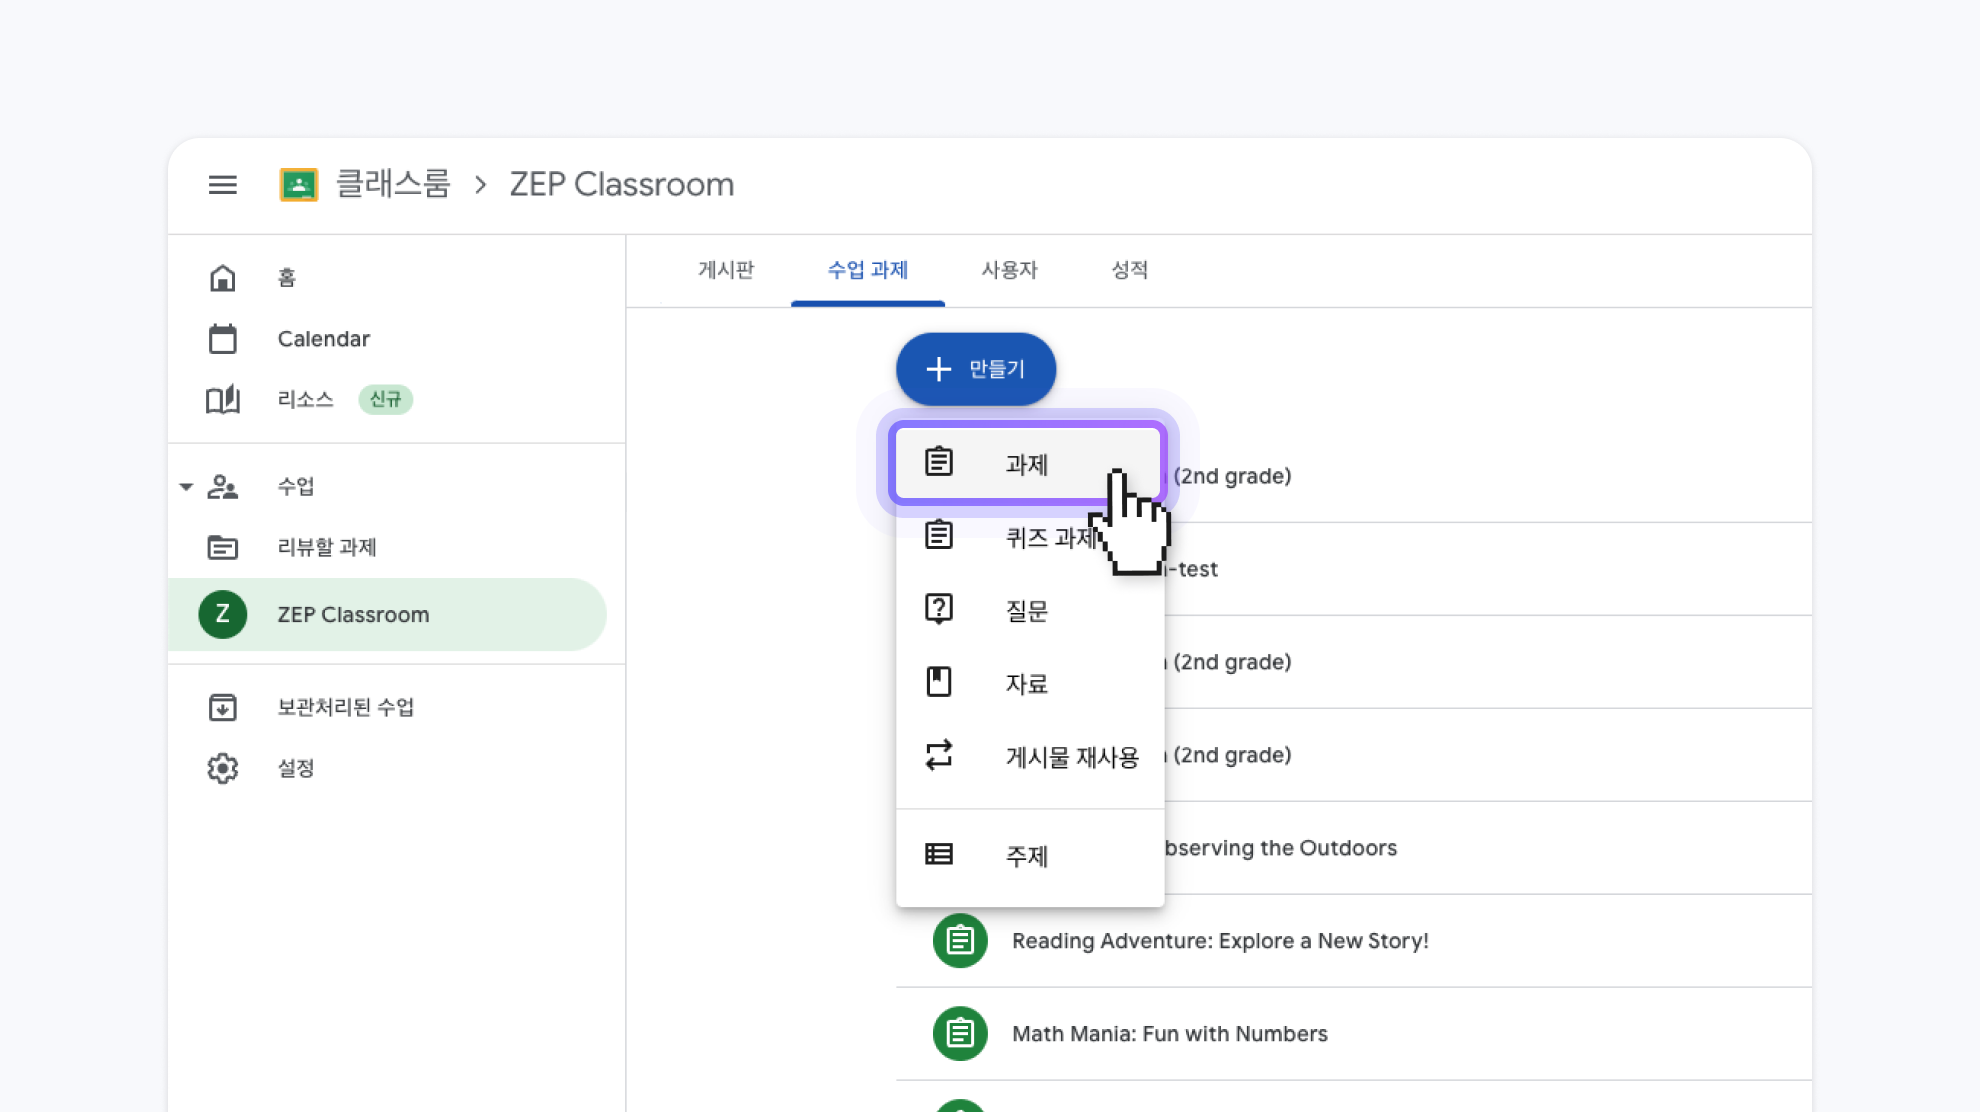Choose 과제 from the create menu

[1026, 464]
